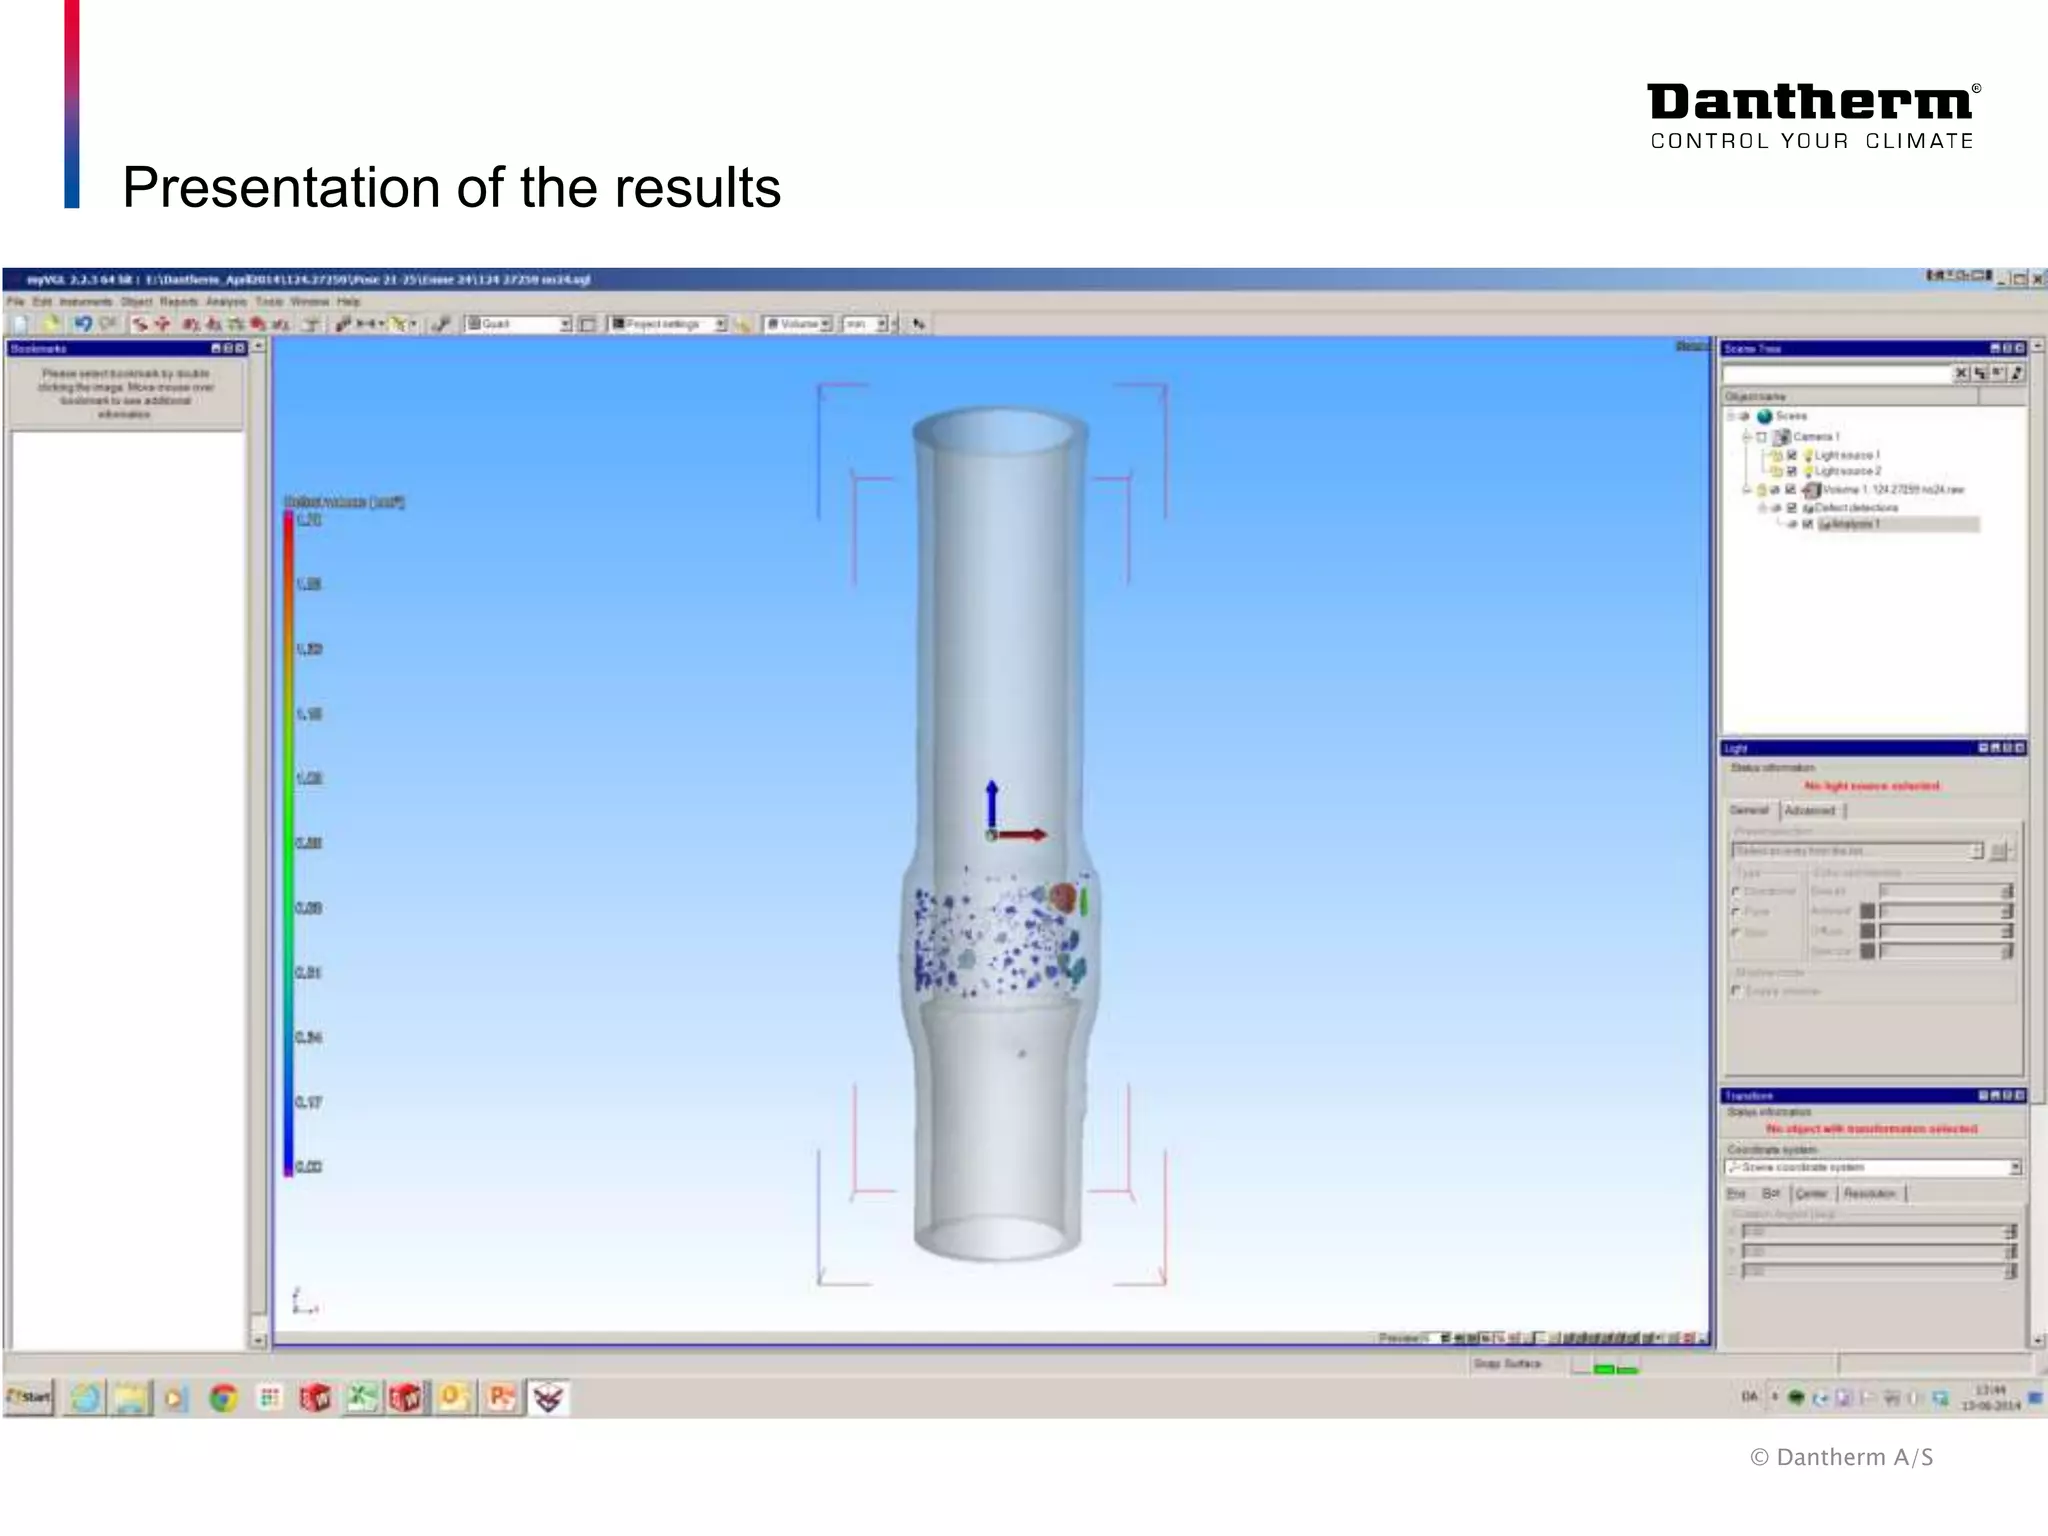Click the blue Undo arrow icon

pos(82,324)
